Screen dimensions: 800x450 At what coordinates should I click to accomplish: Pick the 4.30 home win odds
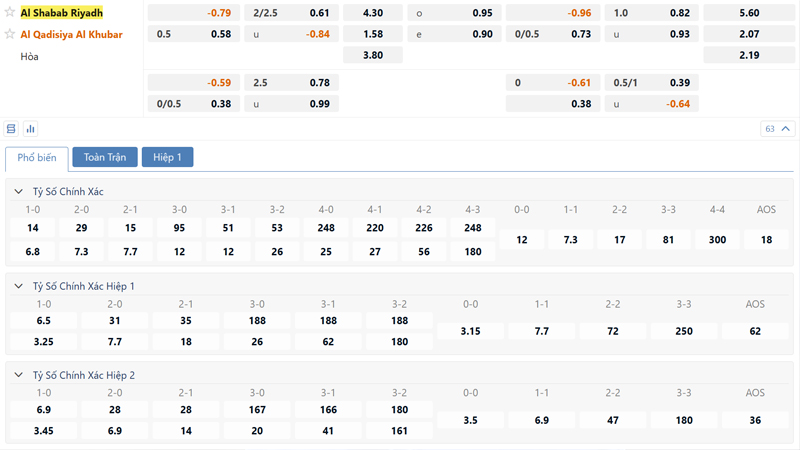click(x=371, y=13)
